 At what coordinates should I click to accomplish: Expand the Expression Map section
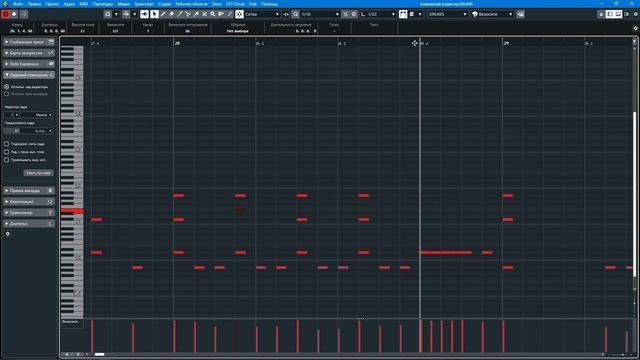29,53
